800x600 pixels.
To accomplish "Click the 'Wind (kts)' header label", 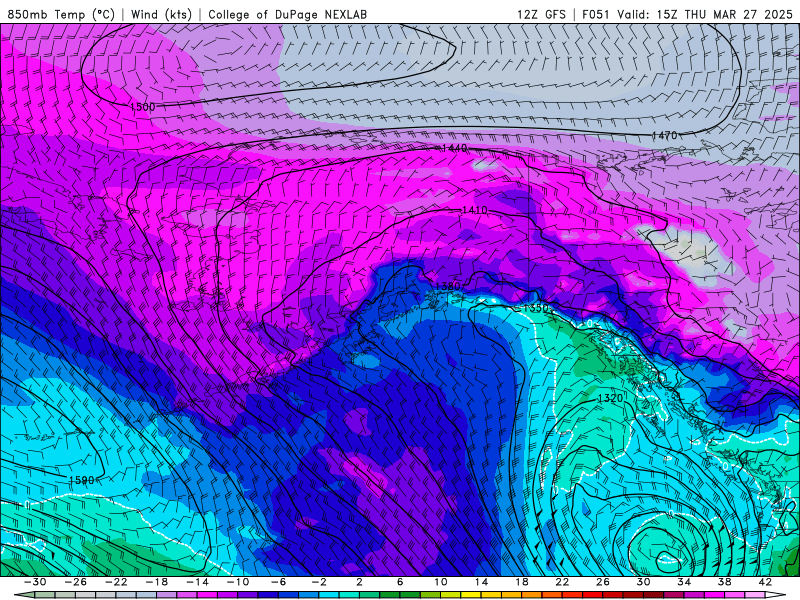I will click(161, 14).
